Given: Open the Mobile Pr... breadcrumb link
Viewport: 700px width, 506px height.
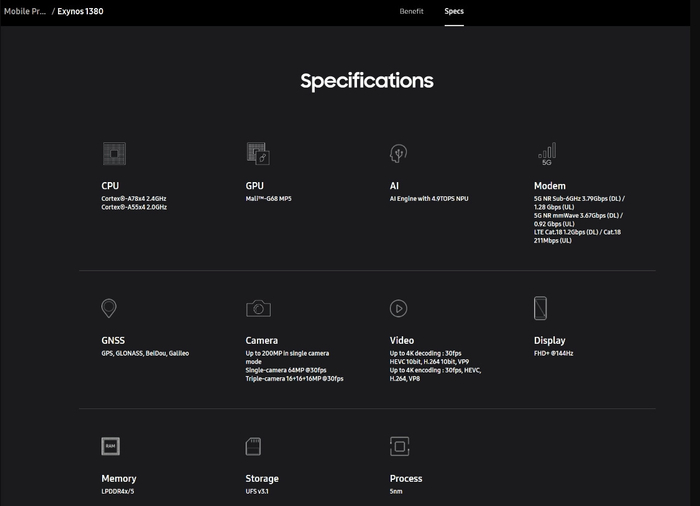Looking at the screenshot, I should coord(25,12).
